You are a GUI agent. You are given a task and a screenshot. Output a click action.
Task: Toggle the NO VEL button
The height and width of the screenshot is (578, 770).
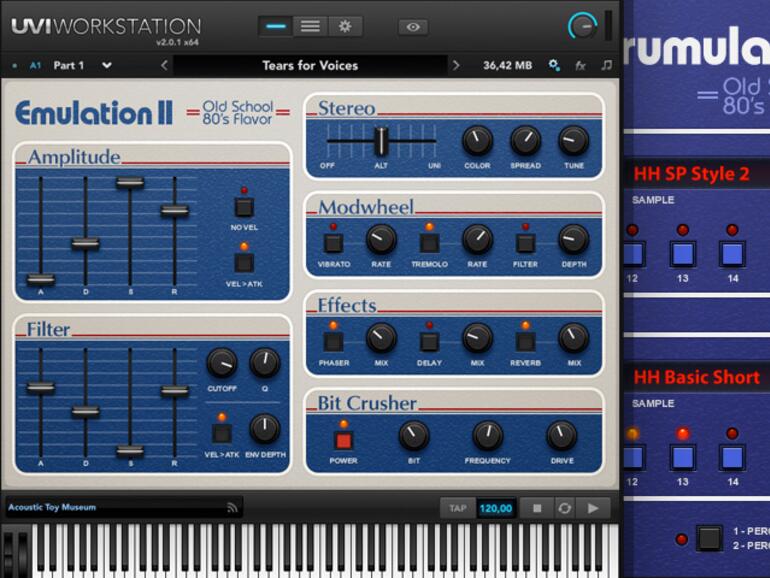[244, 207]
